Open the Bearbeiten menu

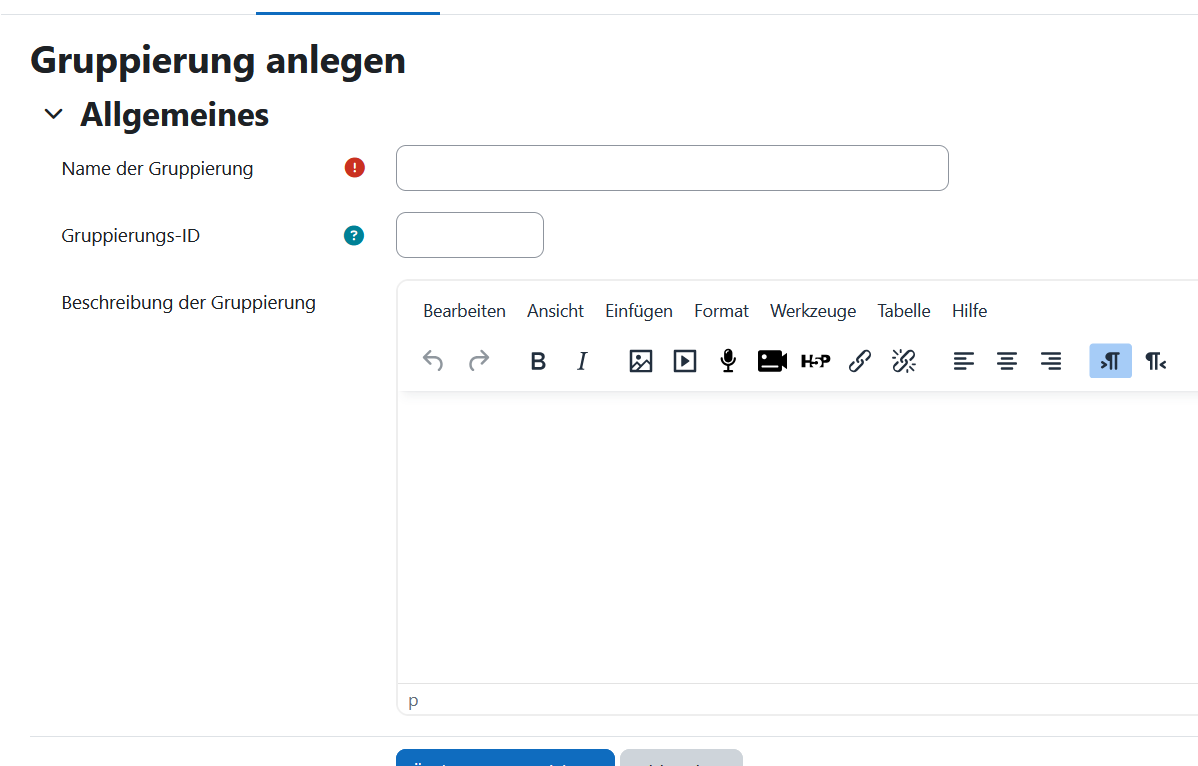pyautogui.click(x=464, y=311)
